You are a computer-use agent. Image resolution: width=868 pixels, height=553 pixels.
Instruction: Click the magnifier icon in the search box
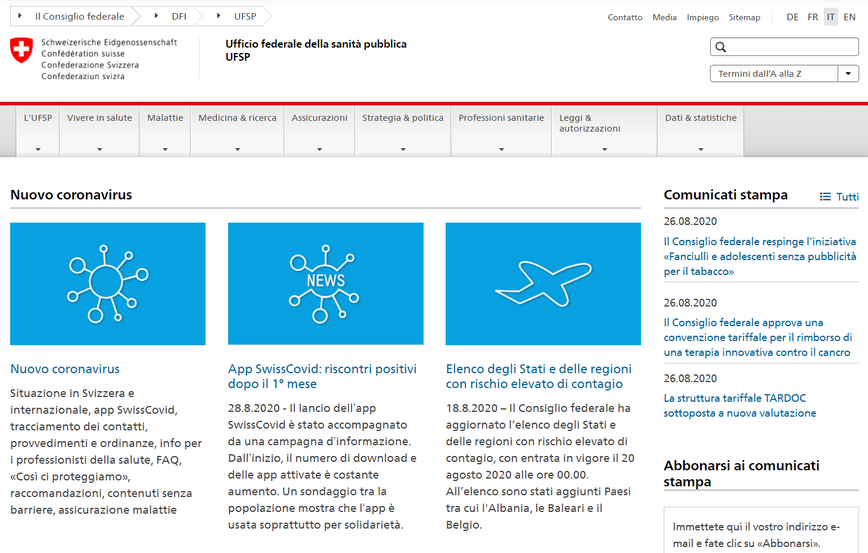pos(721,47)
